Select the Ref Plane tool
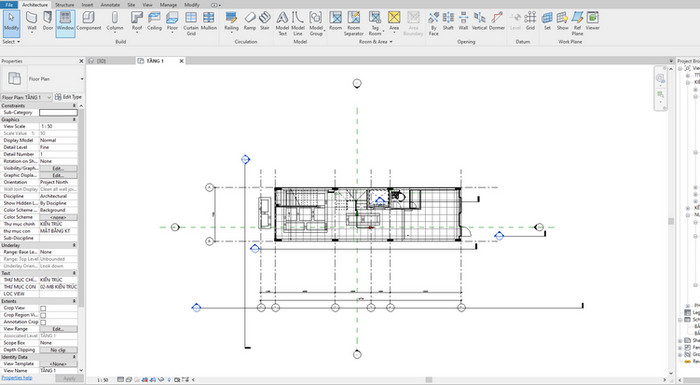700x385 pixels. [577, 23]
